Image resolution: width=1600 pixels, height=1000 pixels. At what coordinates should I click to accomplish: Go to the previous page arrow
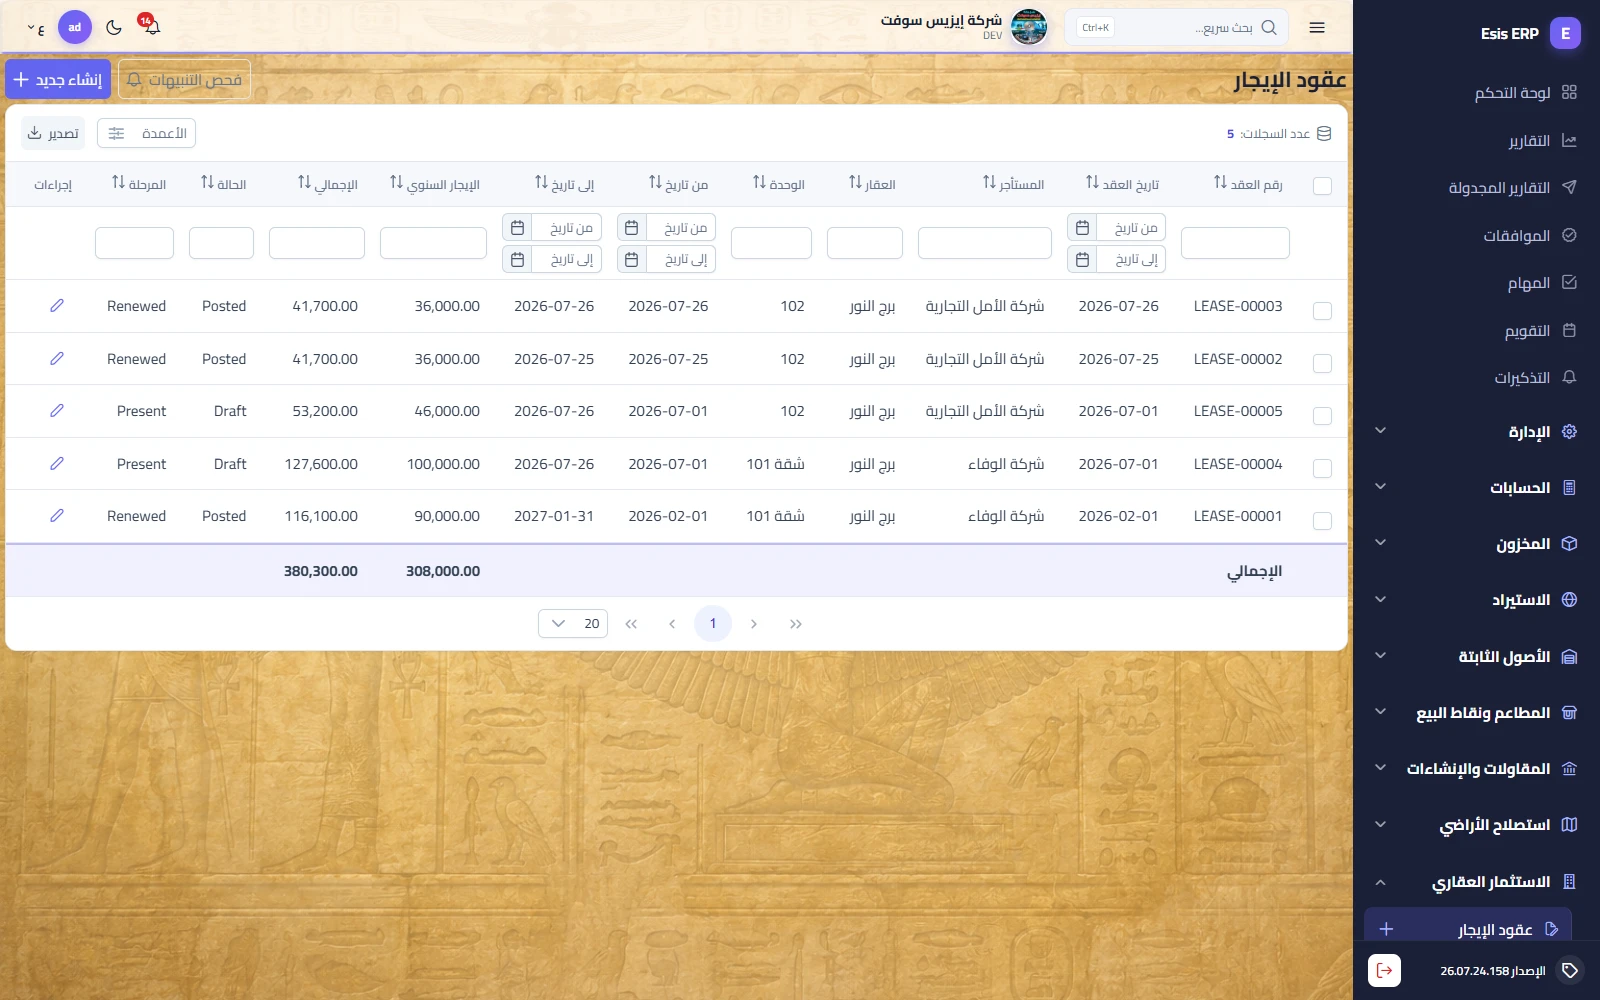click(x=672, y=624)
